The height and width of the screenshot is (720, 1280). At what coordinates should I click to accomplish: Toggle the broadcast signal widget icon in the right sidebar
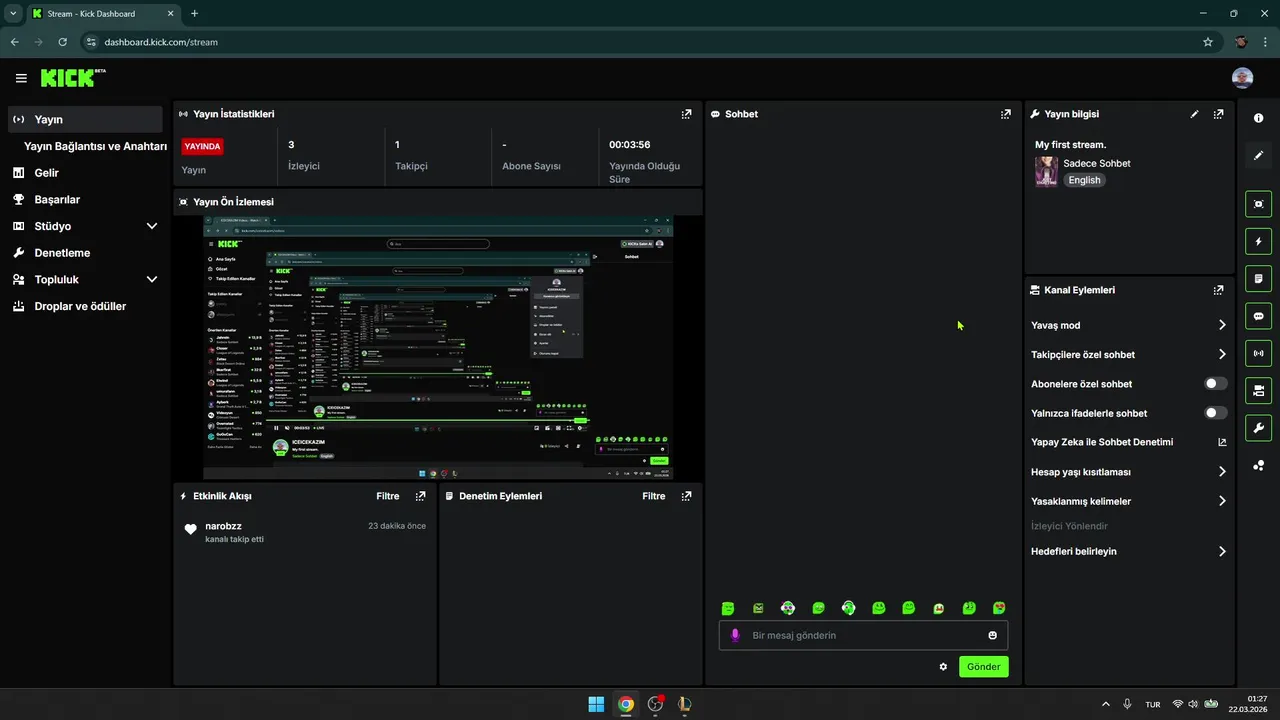click(1259, 353)
